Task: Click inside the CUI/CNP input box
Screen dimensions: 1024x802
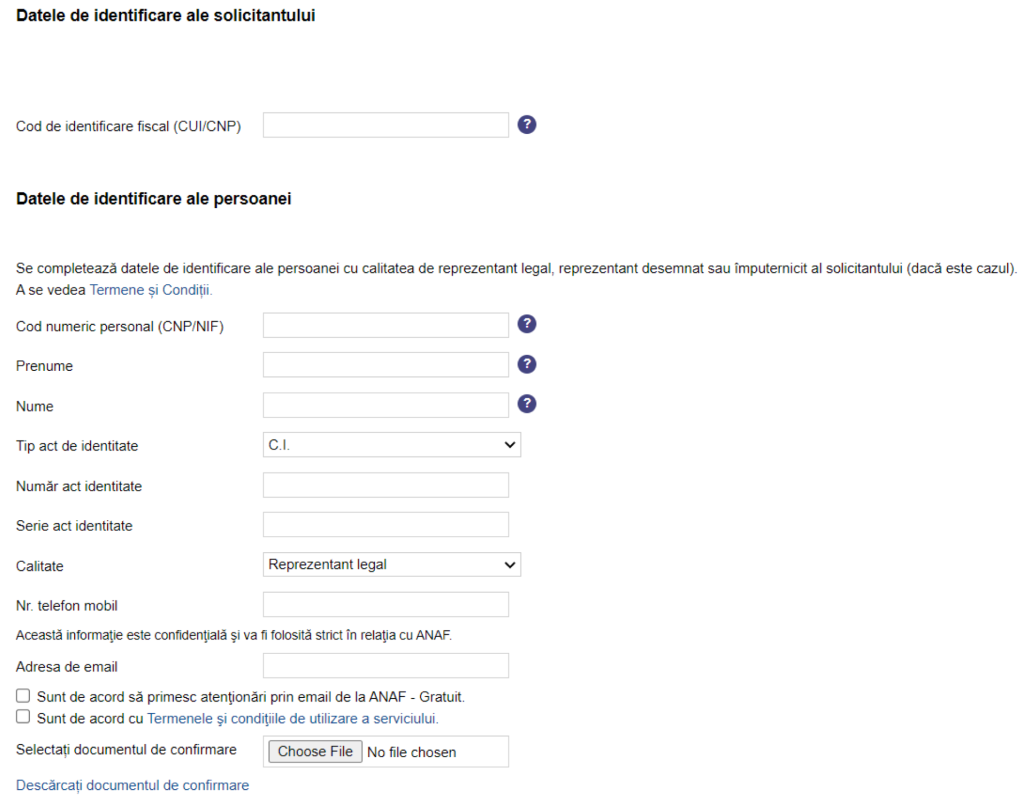Action: coord(385,124)
